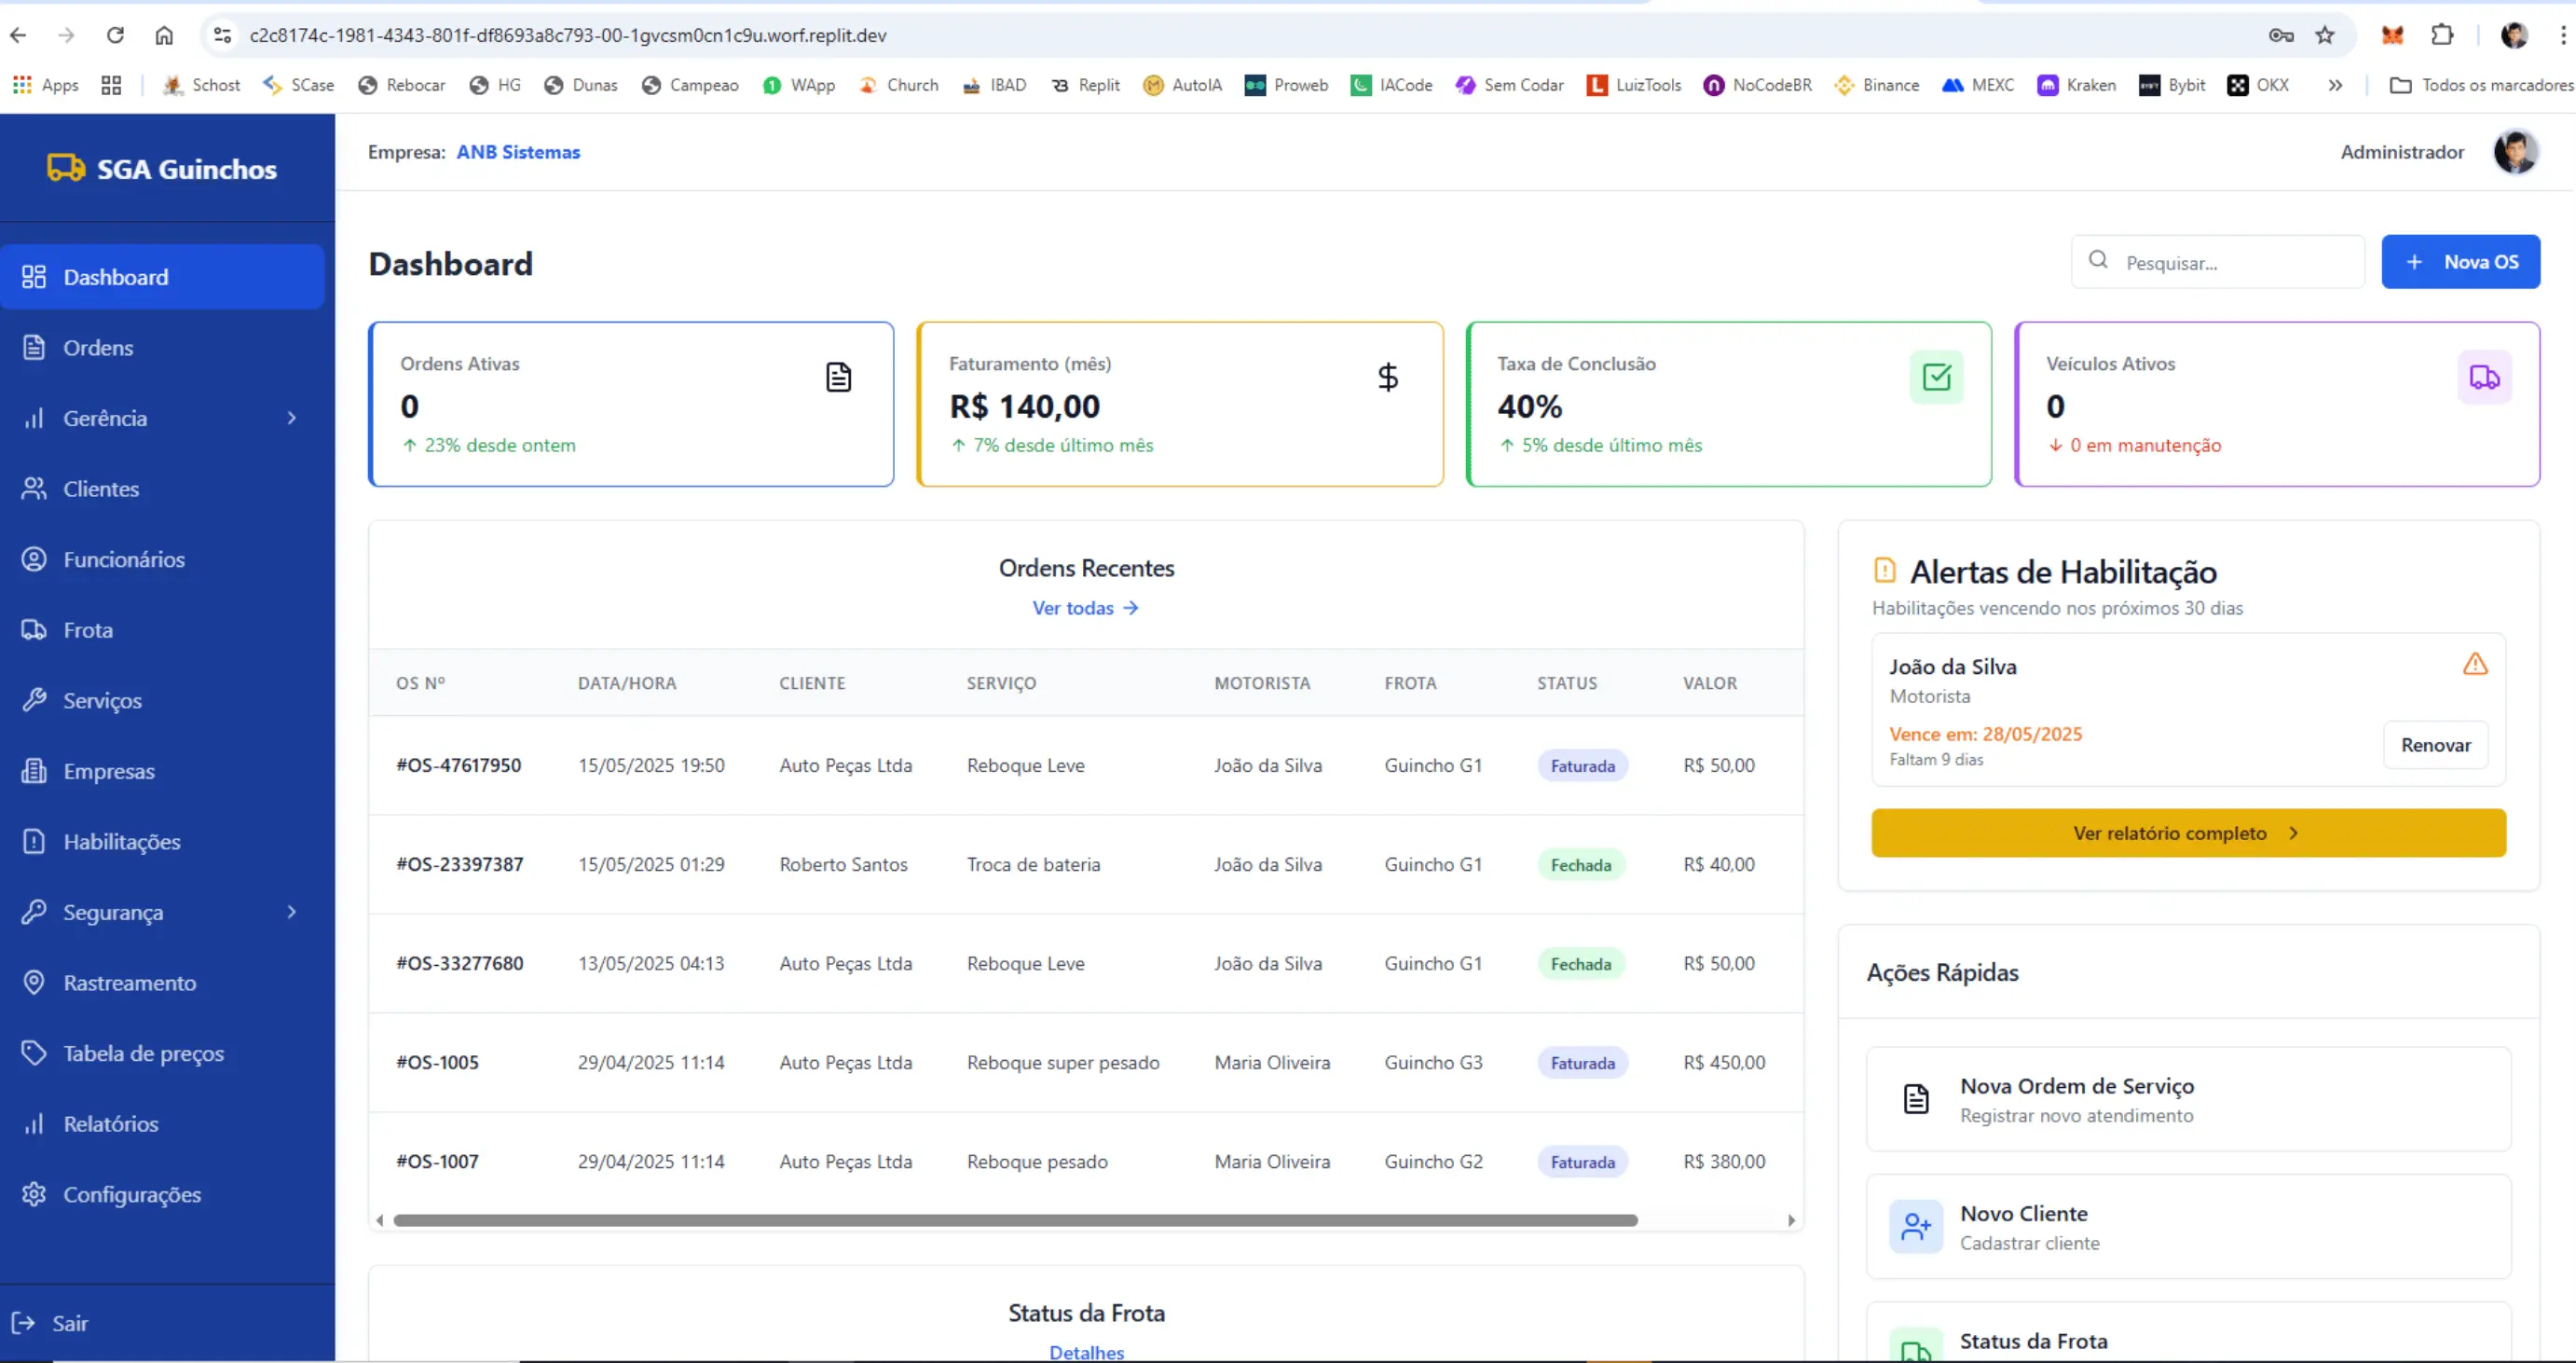Click the warning triangle on João da Silva alert
This screenshot has width=2576, height=1363.
click(2475, 664)
